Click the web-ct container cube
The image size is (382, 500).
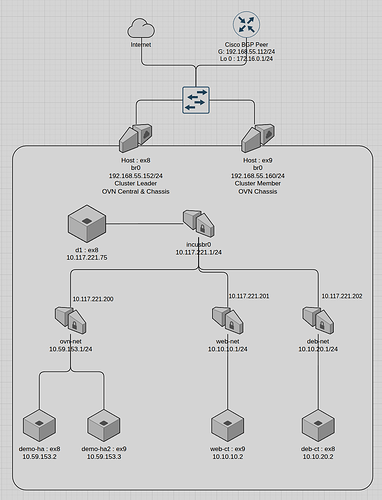(228, 426)
